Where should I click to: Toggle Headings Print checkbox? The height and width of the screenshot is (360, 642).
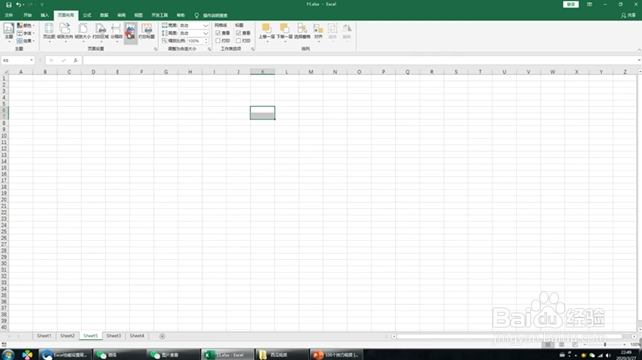click(238, 41)
